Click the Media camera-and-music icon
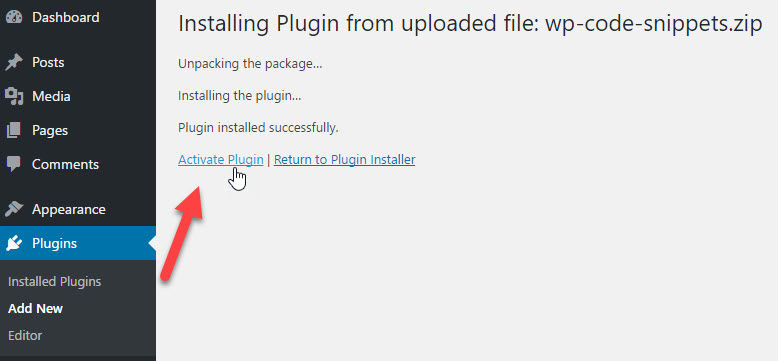The height and width of the screenshot is (361, 778). coord(14,96)
